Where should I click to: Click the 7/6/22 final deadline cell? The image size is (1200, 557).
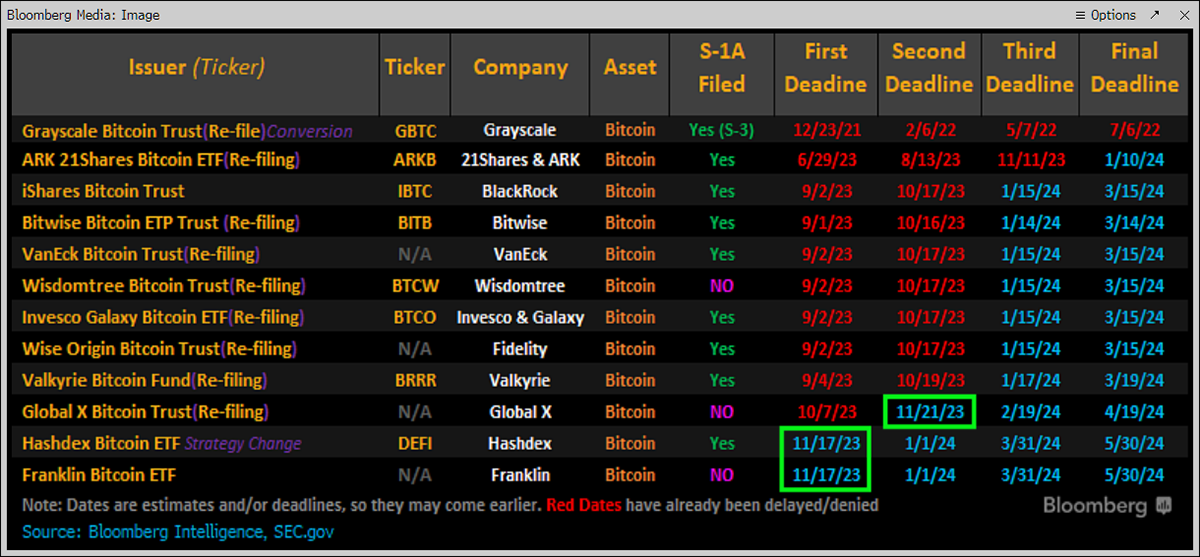tap(1134, 130)
